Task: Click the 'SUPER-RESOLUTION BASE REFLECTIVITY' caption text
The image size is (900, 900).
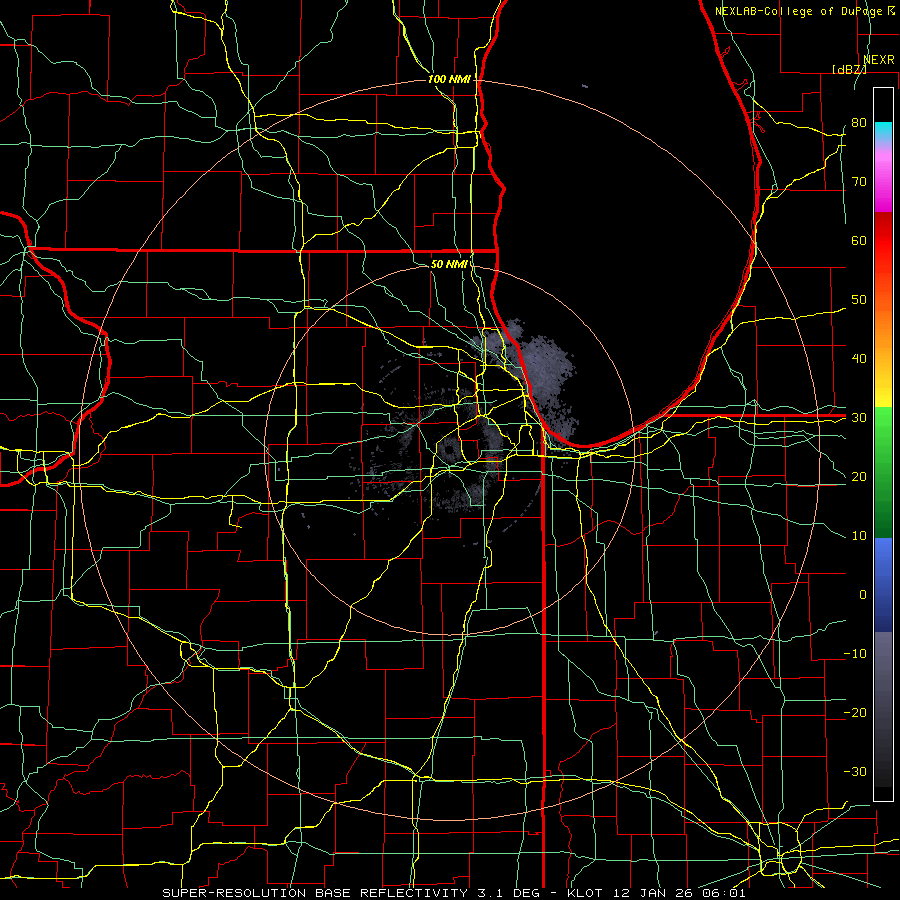Action: (315, 893)
